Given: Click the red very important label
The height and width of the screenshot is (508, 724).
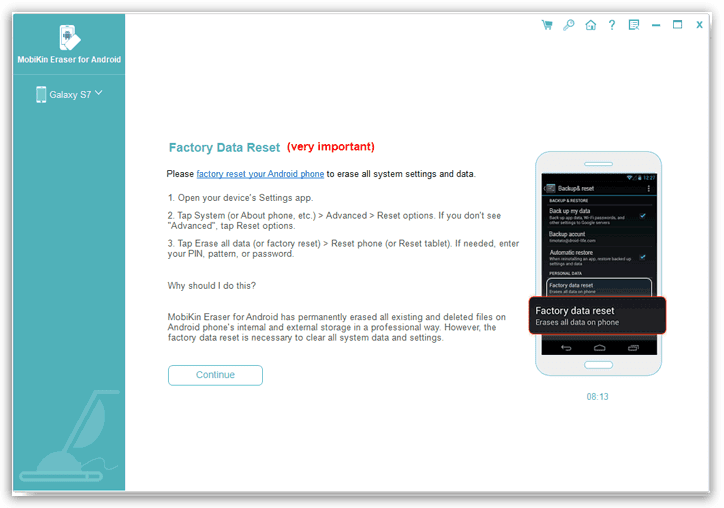Looking at the screenshot, I should pos(331,147).
